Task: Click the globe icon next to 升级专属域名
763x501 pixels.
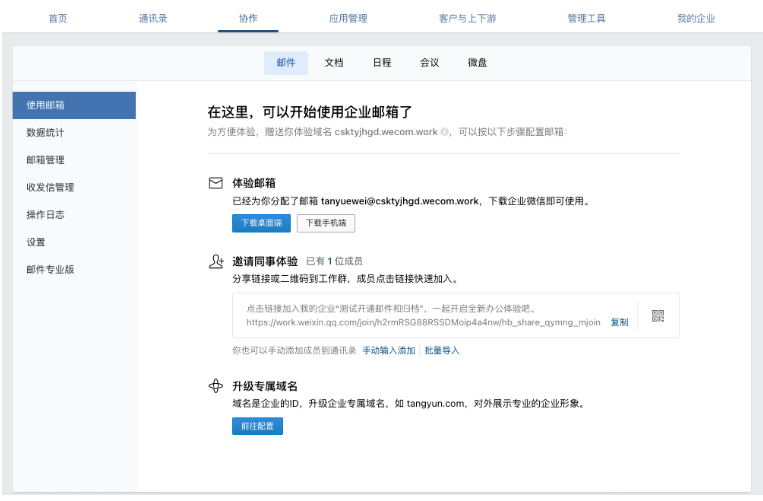Action: (215, 386)
